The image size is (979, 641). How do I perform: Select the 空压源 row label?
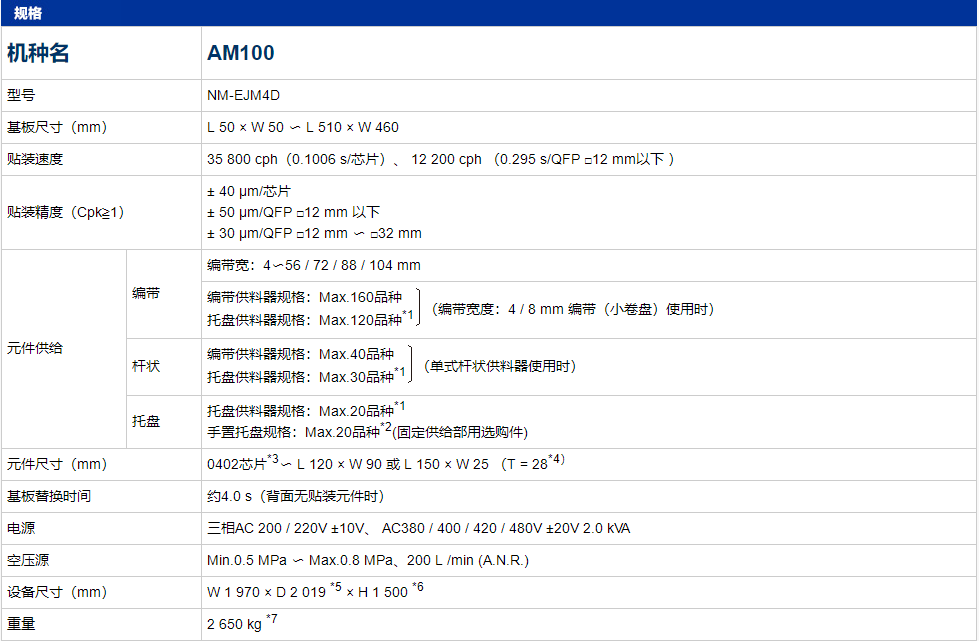point(28,560)
